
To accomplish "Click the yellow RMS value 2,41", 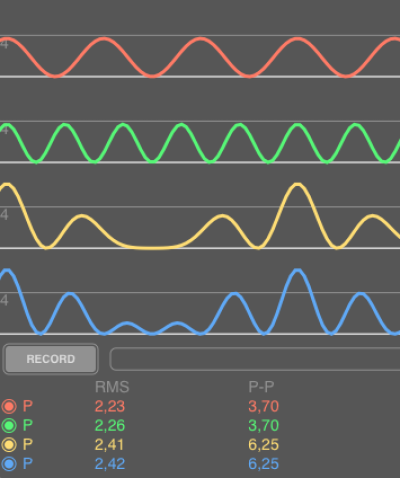I will [x=109, y=445].
